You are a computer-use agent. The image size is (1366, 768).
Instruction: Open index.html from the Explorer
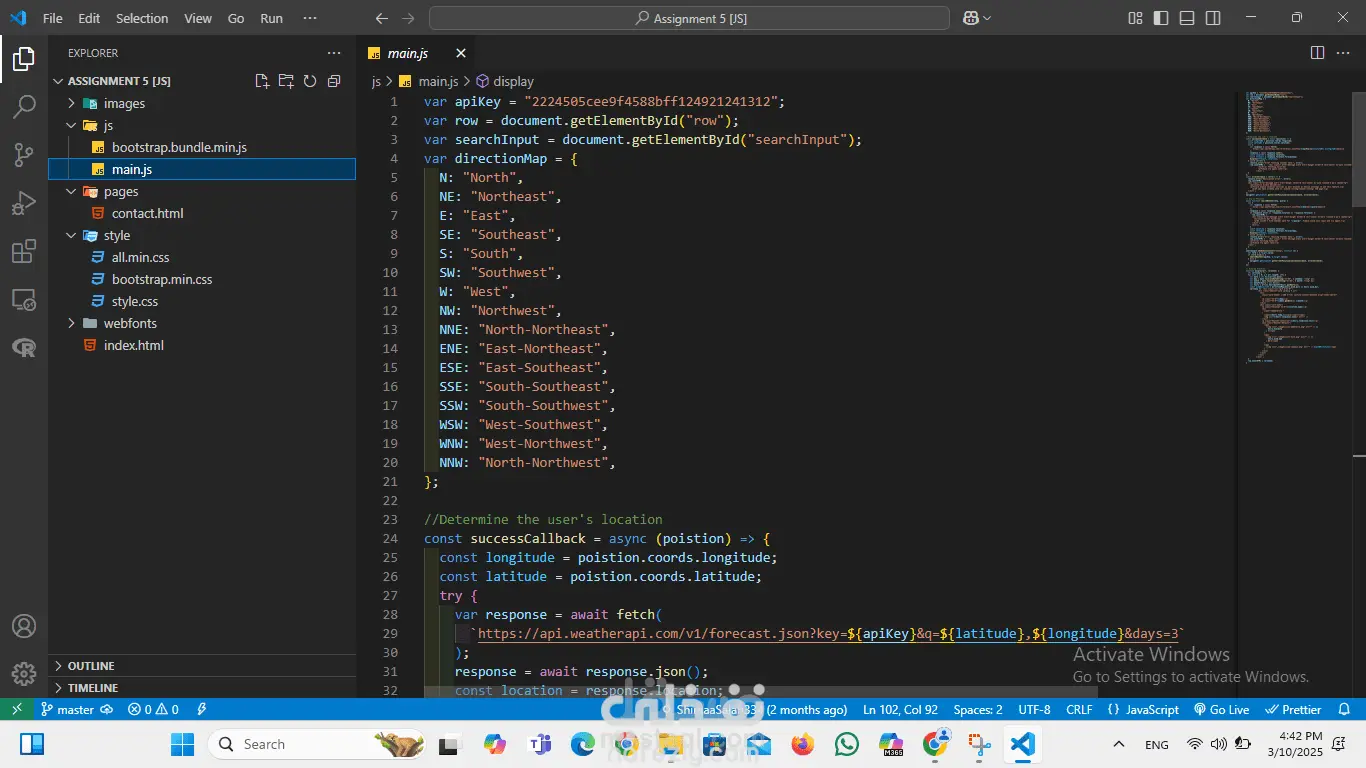[x=133, y=345]
